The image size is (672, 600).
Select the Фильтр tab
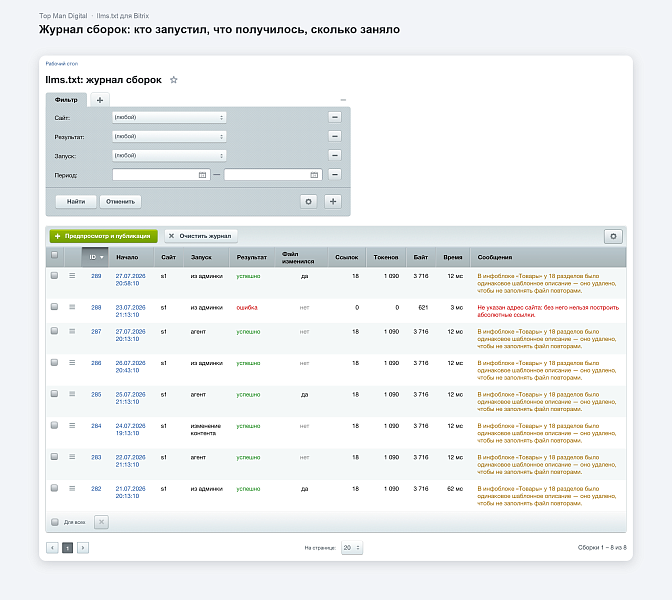coord(66,100)
